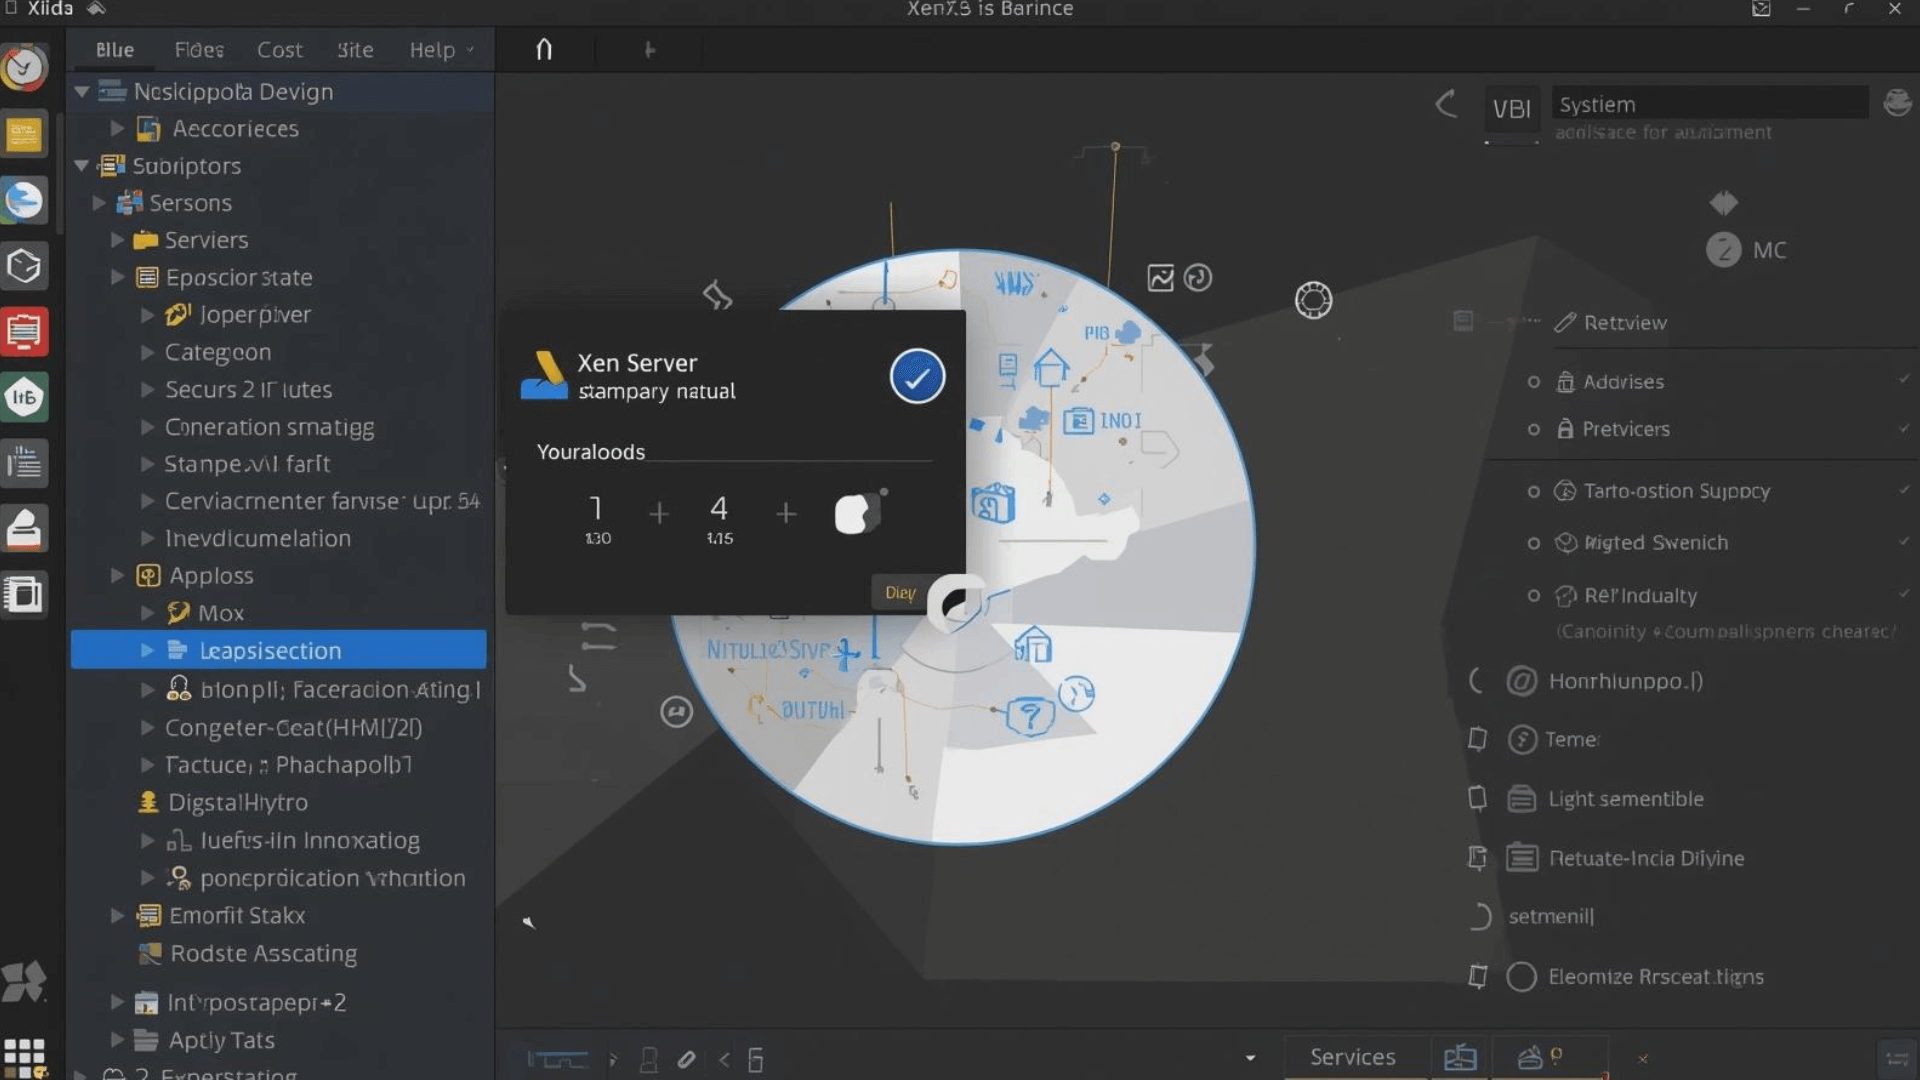This screenshot has height=1080, width=1920.
Task: Open the cube app in left dock
Action: click(x=24, y=266)
